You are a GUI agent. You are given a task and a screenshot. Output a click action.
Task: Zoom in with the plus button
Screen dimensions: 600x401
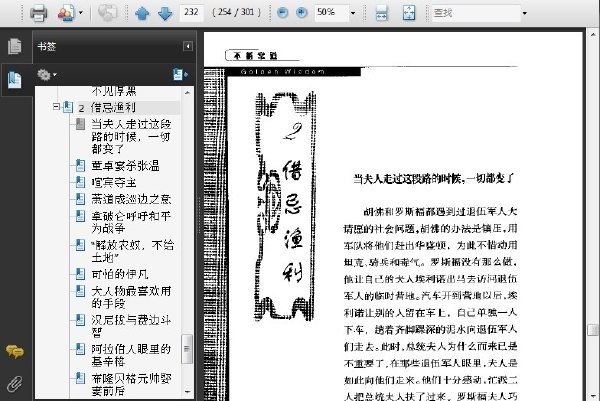pyautogui.click(x=302, y=13)
